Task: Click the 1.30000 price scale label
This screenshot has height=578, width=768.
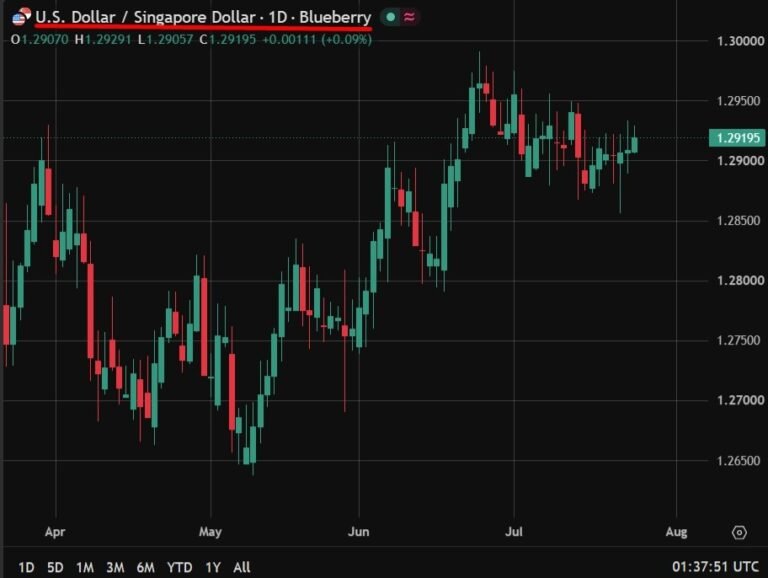Action: pos(740,41)
